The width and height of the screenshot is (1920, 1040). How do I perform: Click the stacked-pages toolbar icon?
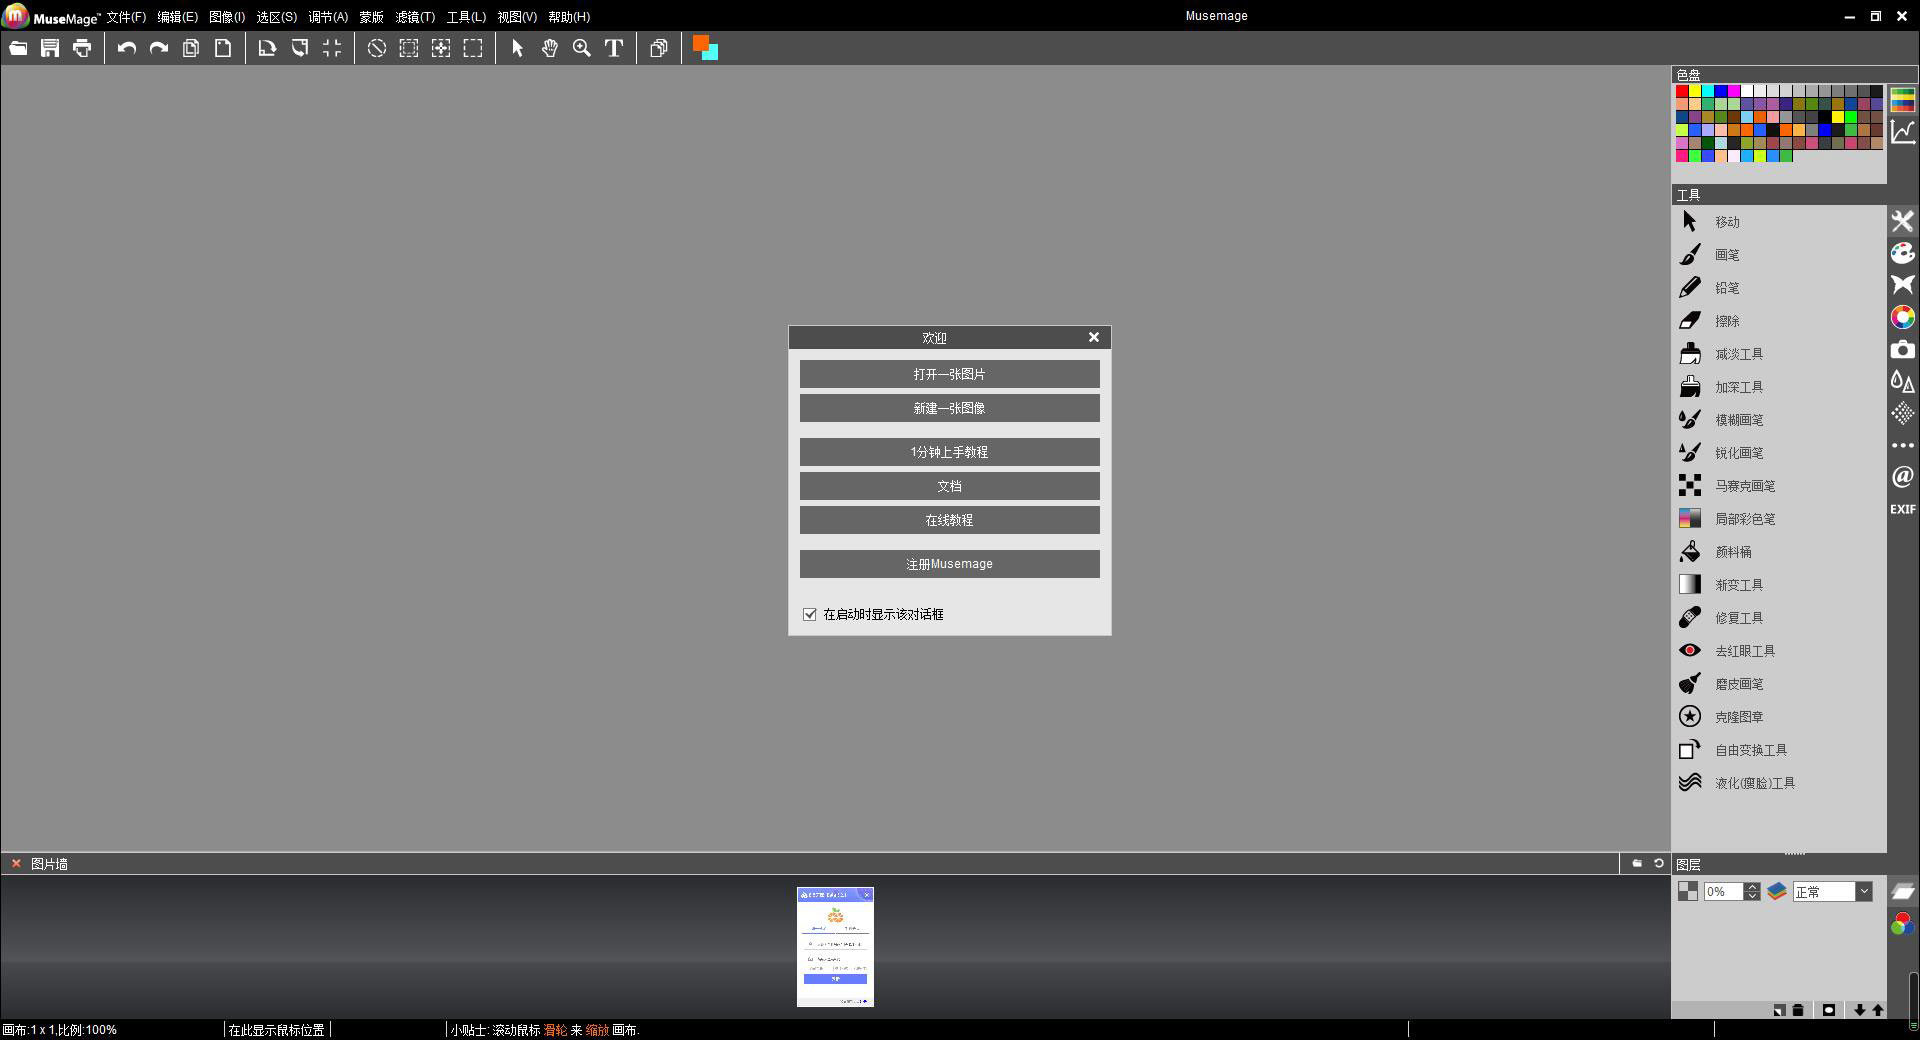pyautogui.click(x=659, y=48)
